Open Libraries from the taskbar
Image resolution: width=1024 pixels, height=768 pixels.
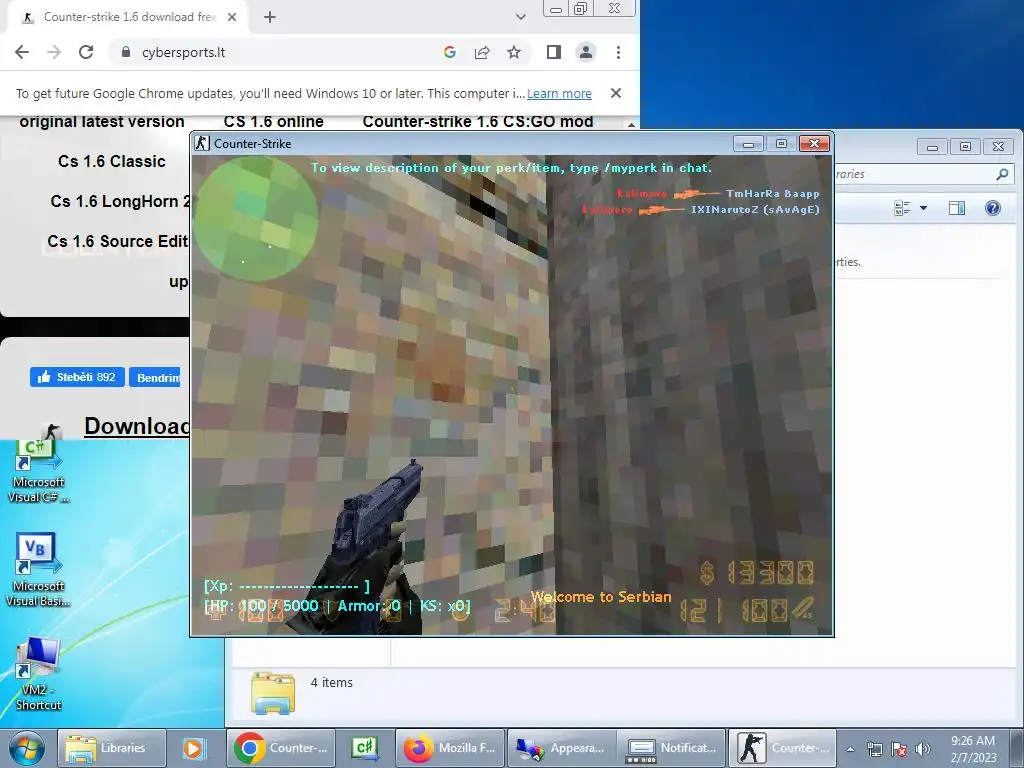pos(111,748)
